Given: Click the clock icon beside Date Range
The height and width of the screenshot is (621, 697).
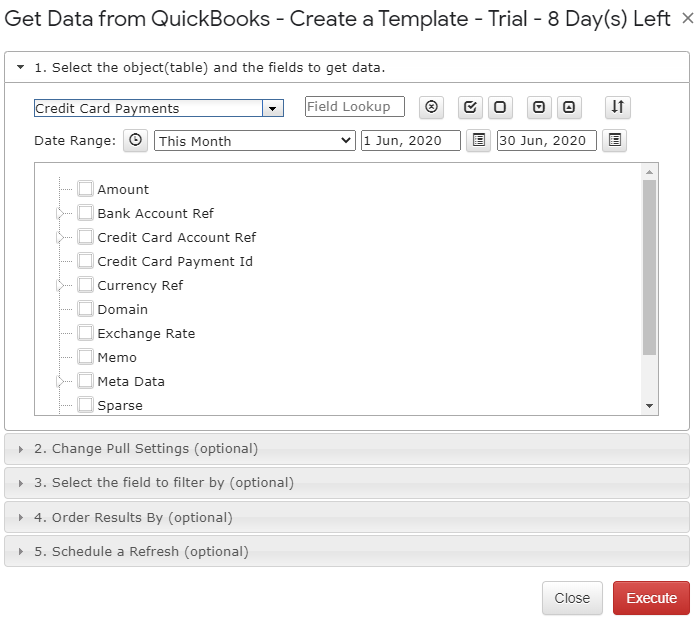Looking at the screenshot, I should 135,140.
